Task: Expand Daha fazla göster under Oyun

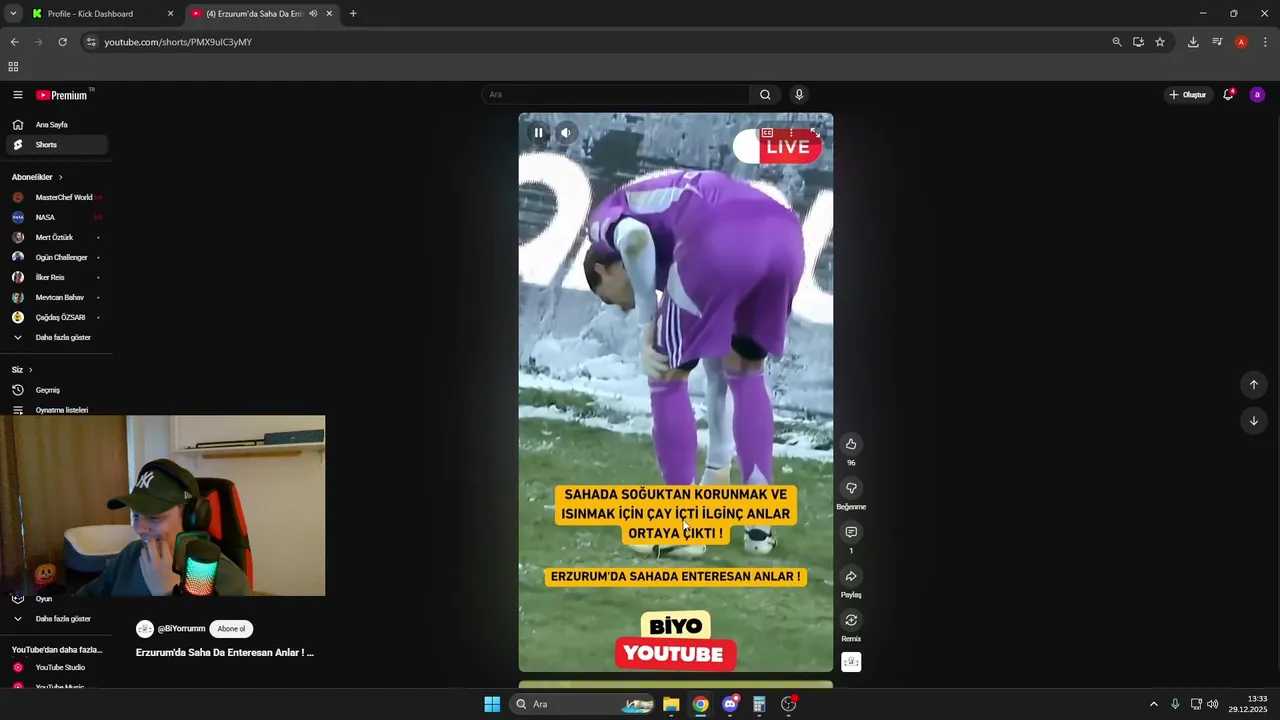Action: 56,619
